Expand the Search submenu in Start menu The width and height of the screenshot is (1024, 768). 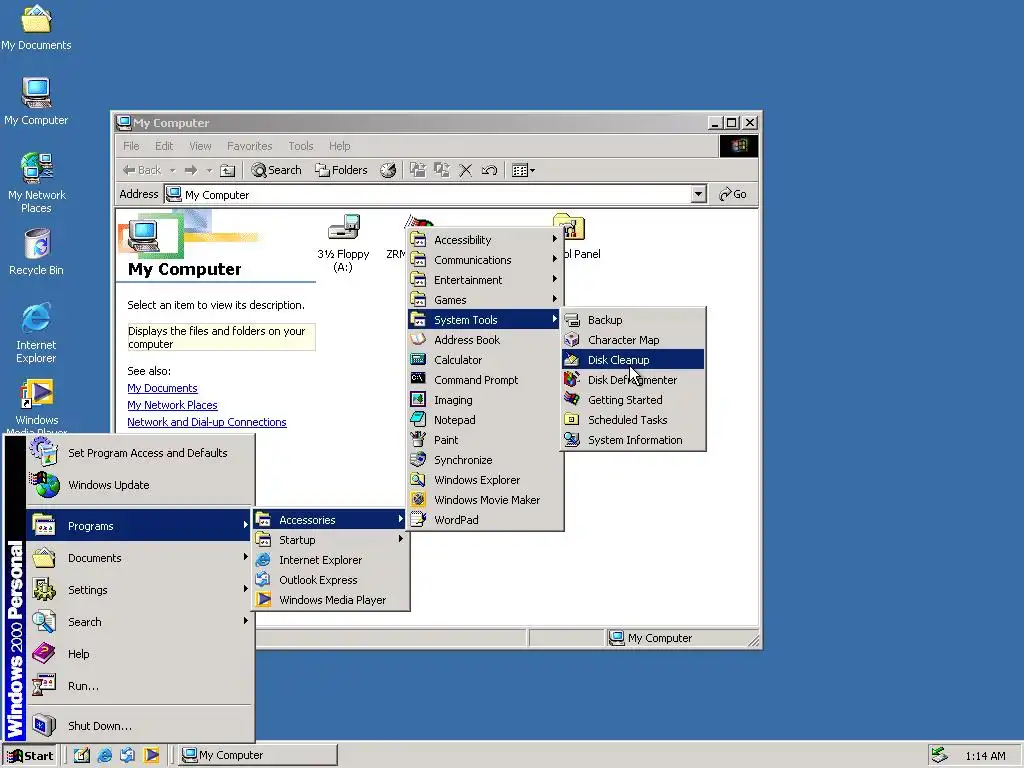point(140,622)
